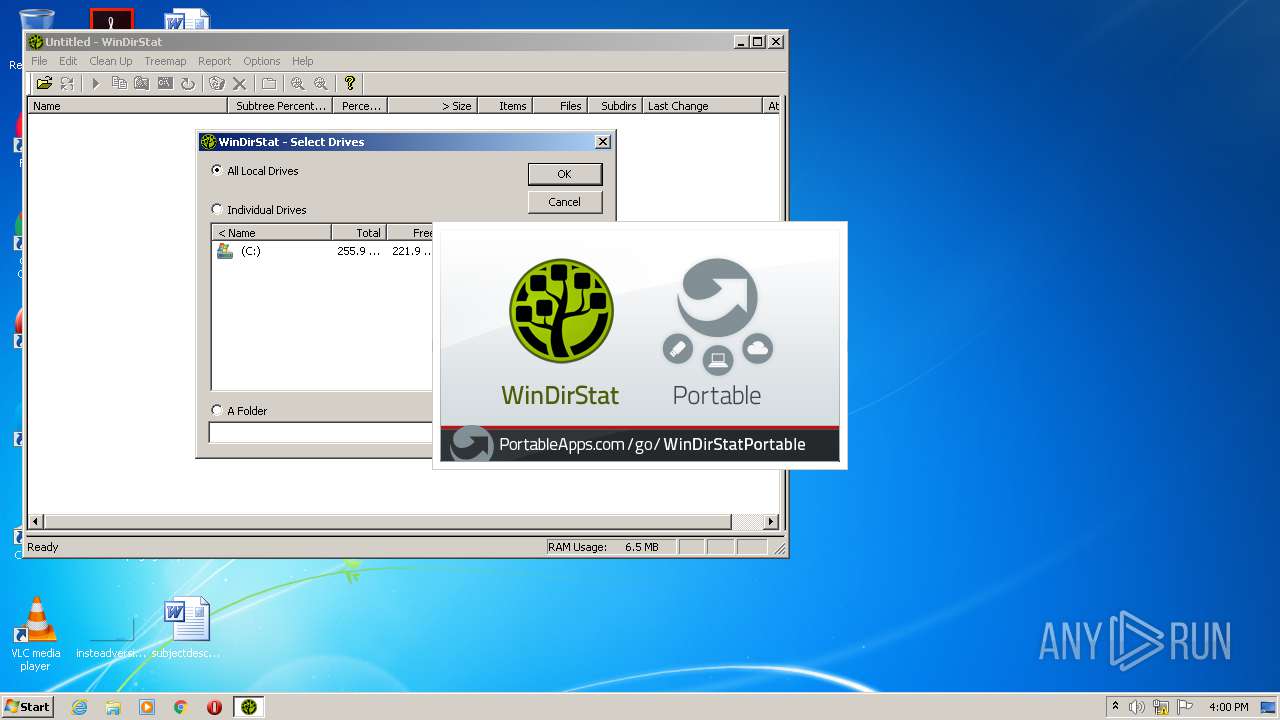Click the yellow Help question mark icon
Screen dimensions: 1280x720
349,83
